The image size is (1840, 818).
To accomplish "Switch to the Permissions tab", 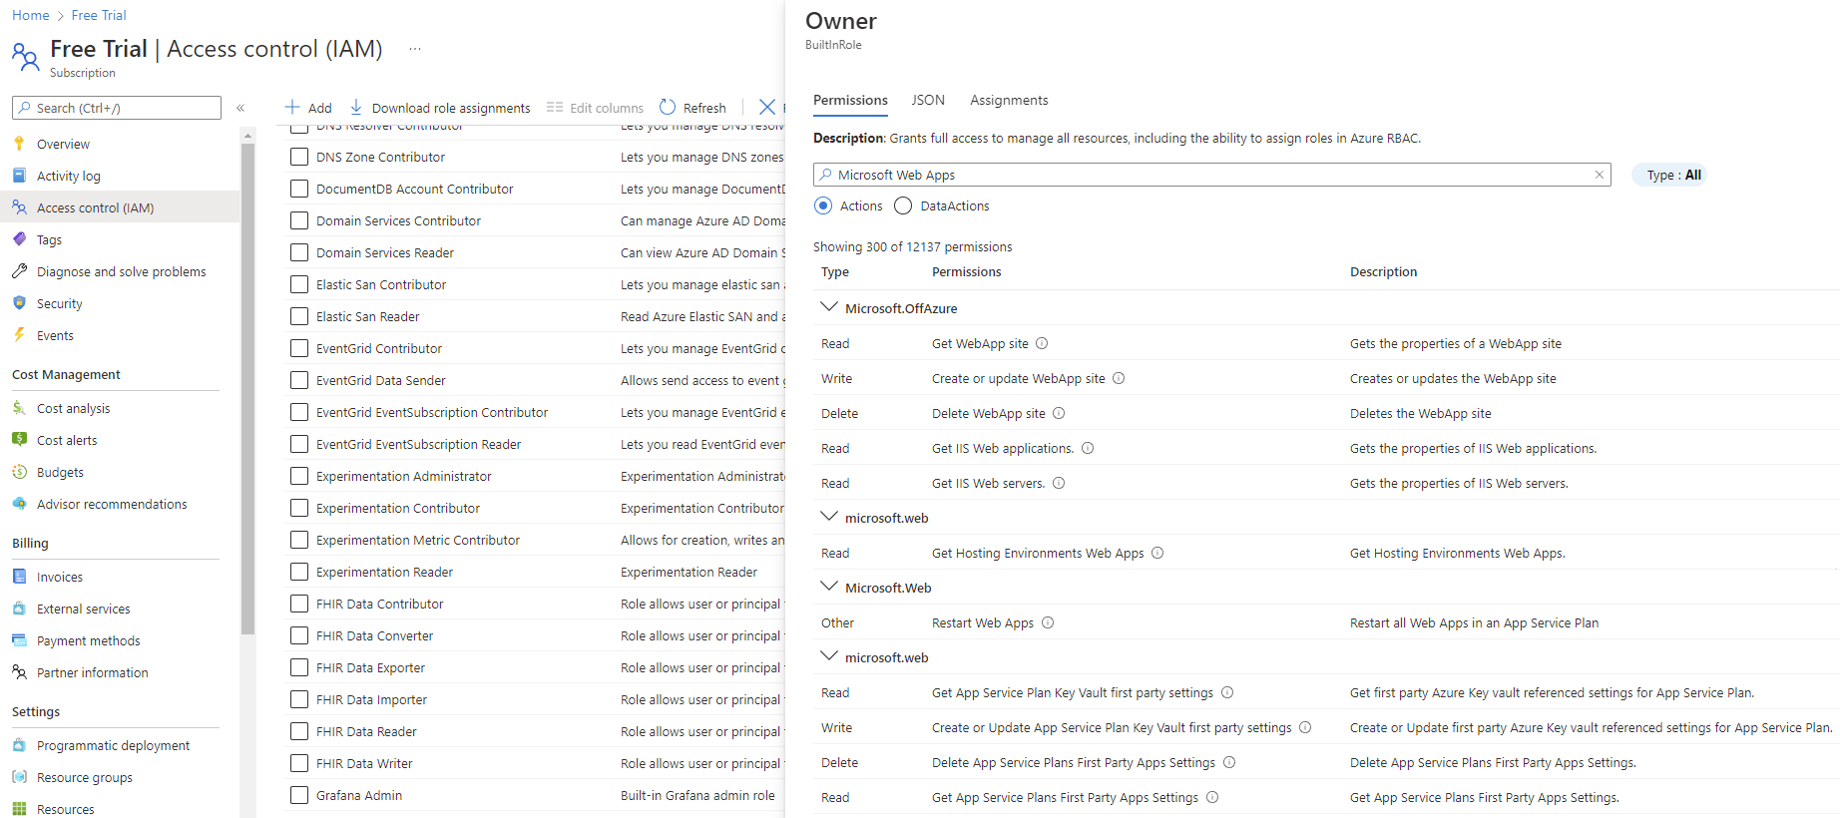I will click(x=850, y=100).
